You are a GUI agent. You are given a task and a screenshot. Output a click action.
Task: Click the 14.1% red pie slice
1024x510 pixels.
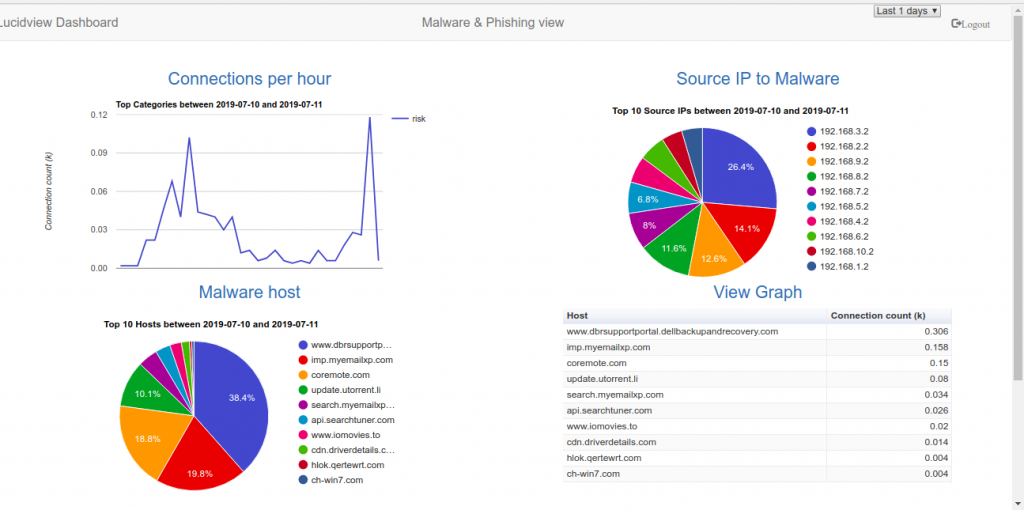coord(748,229)
